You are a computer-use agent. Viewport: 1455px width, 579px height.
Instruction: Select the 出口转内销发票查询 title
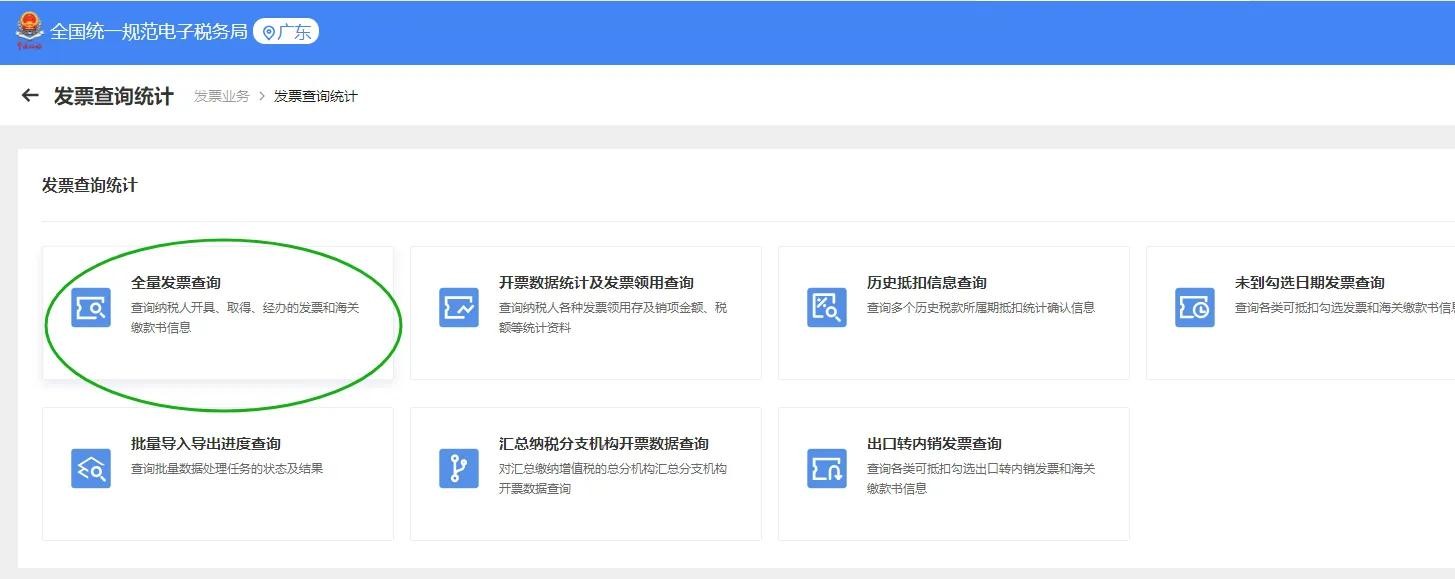[934, 444]
